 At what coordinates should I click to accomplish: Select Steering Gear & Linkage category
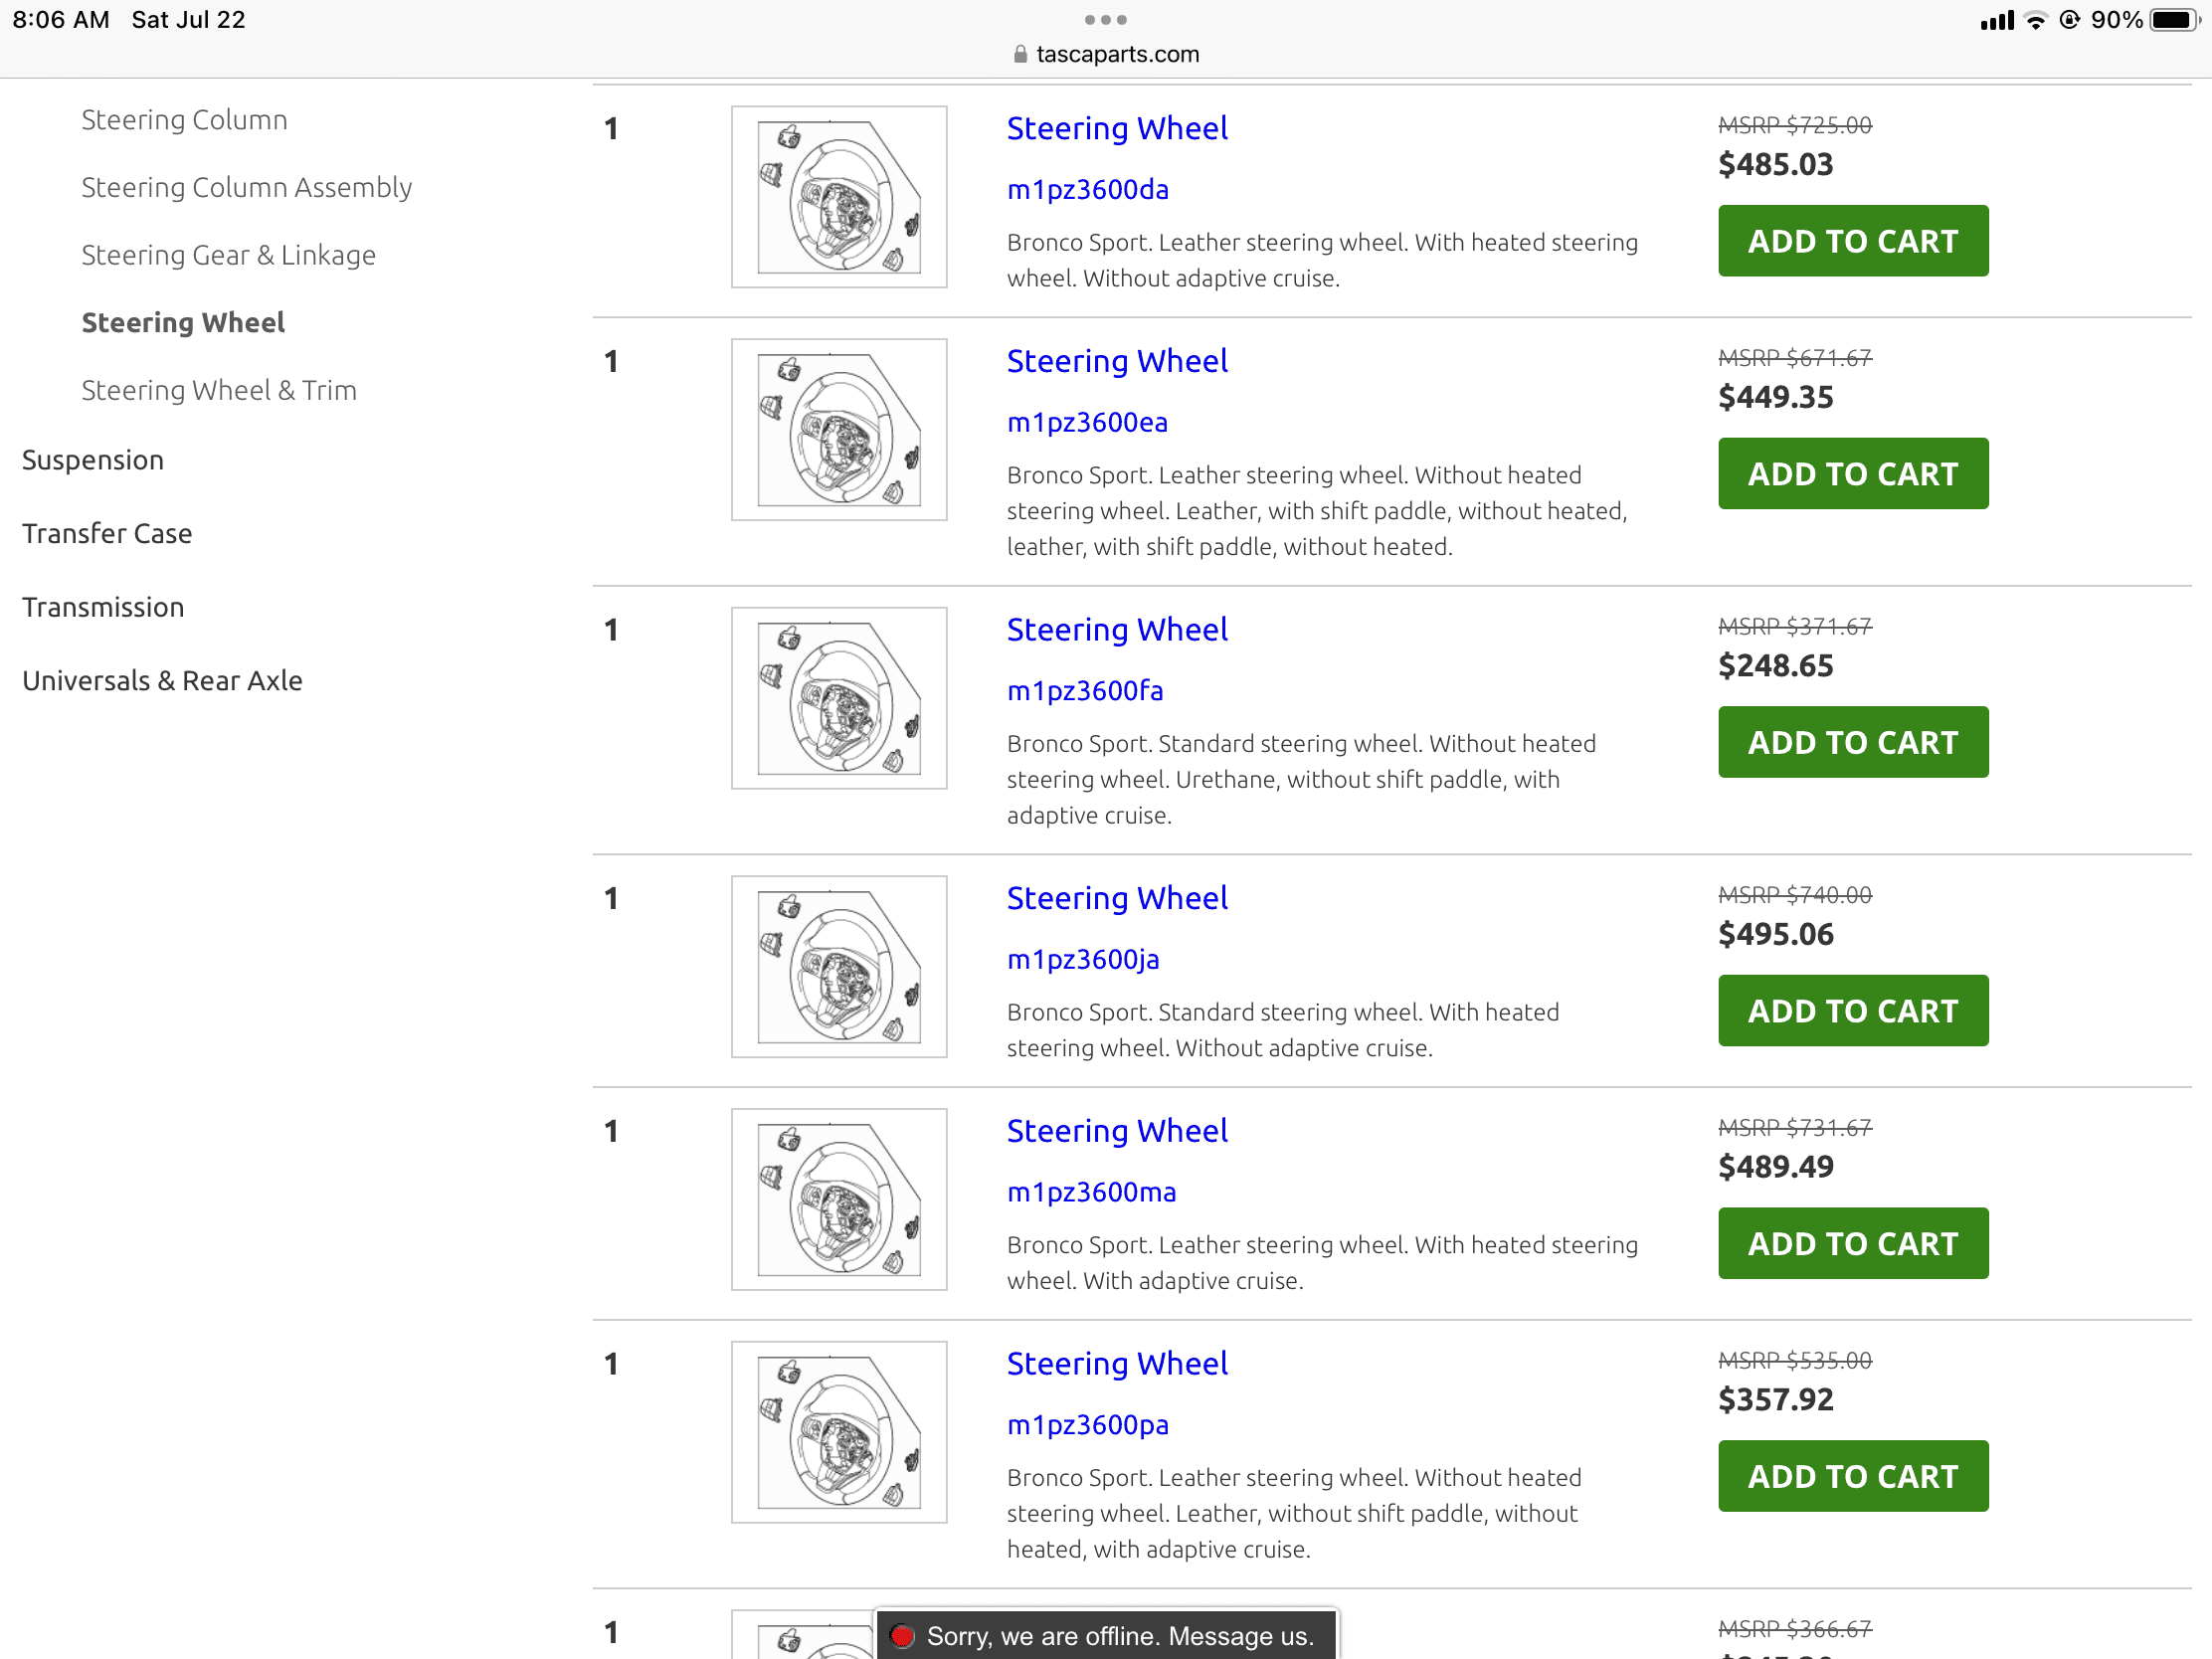(228, 255)
